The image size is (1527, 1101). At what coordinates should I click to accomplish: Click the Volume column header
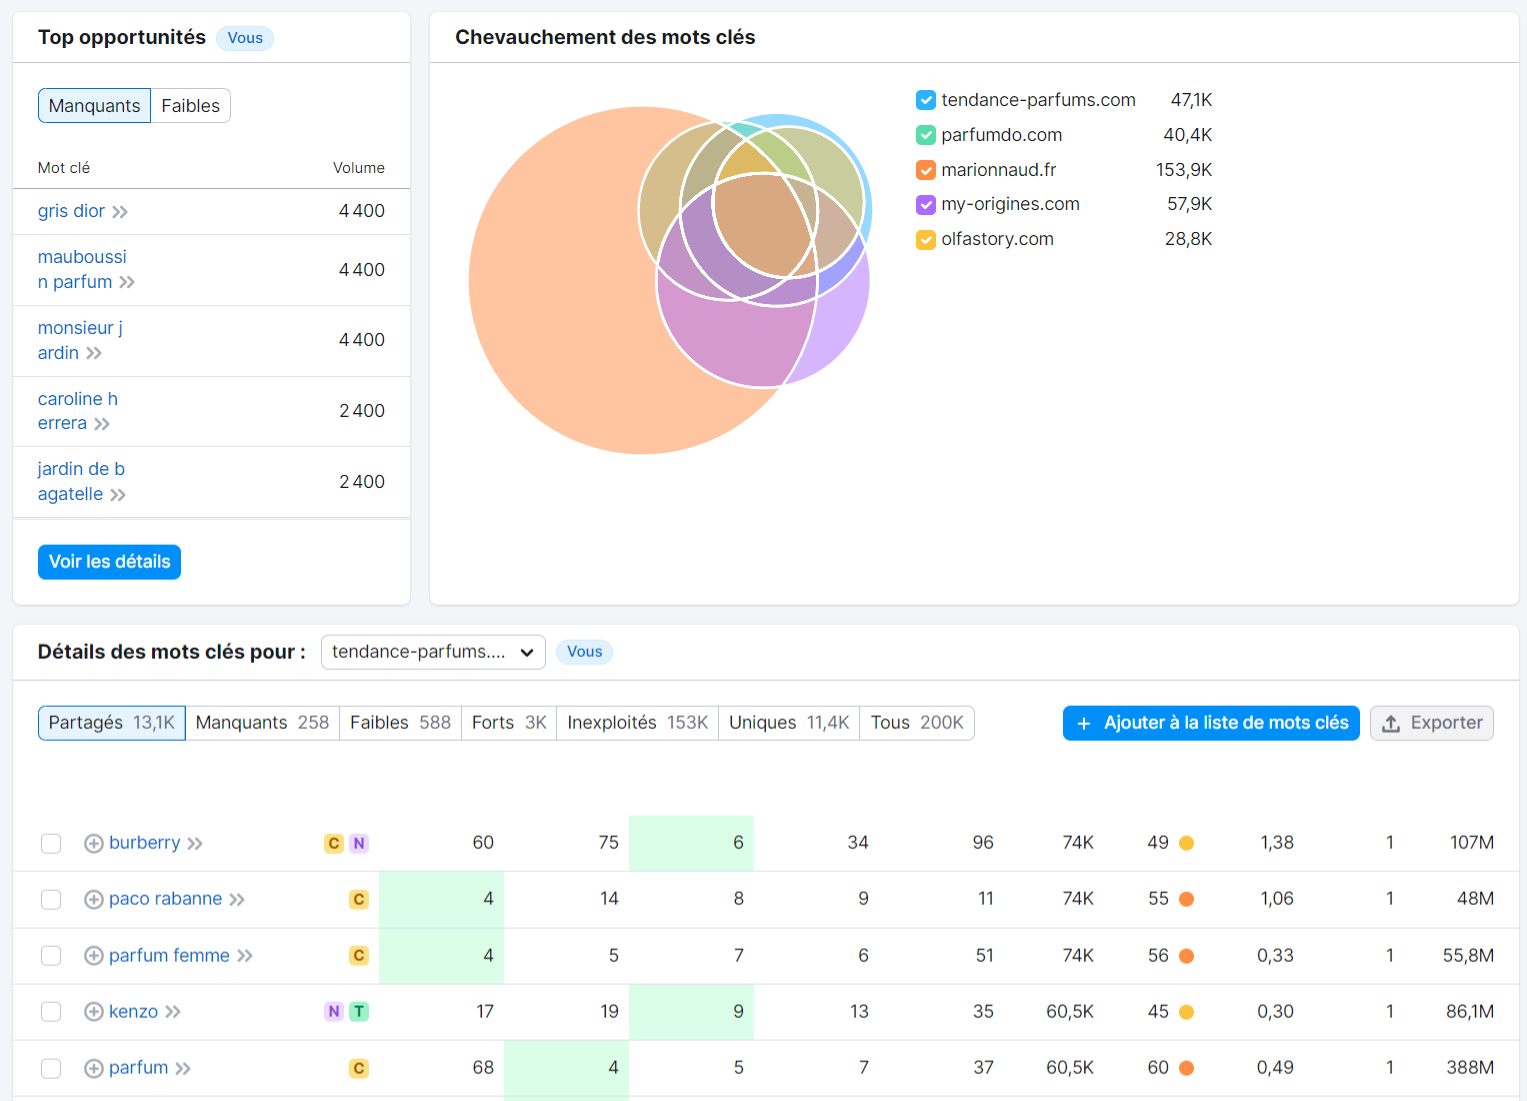tap(359, 168)
